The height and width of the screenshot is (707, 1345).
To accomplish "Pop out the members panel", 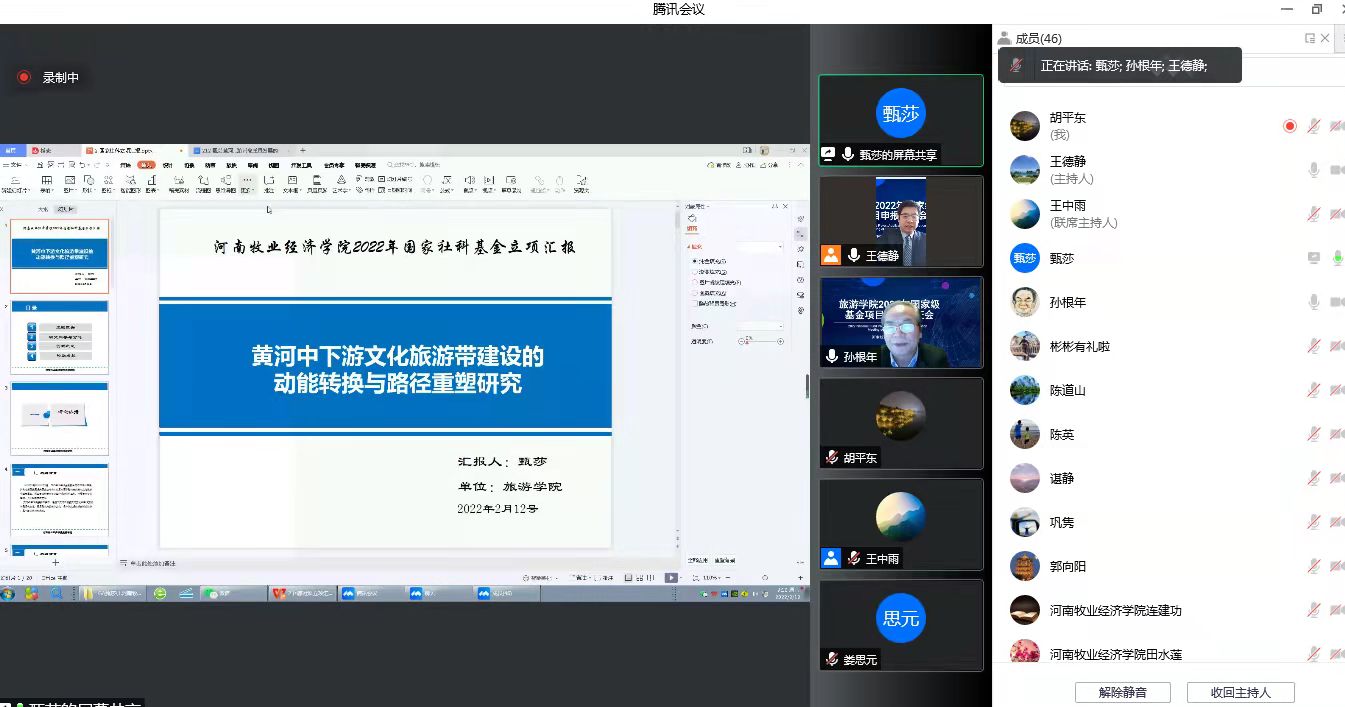I will (1309, 39).
